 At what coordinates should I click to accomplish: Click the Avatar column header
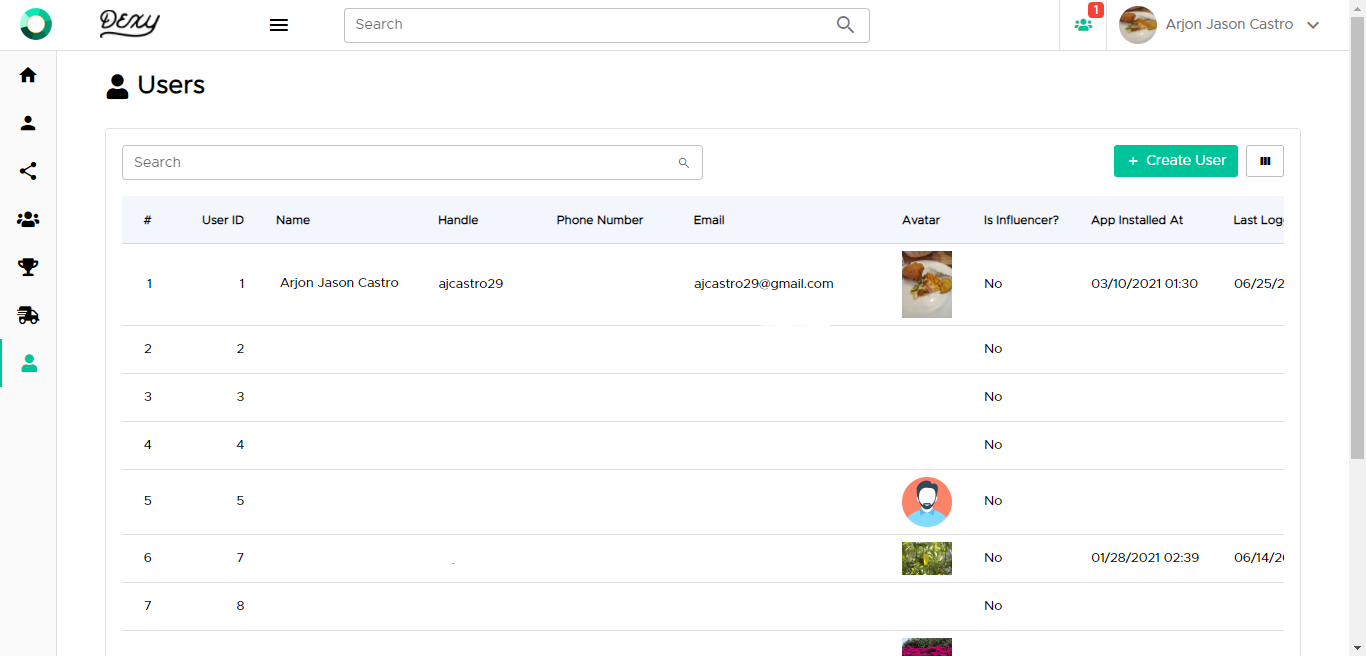tap(921, 220)
